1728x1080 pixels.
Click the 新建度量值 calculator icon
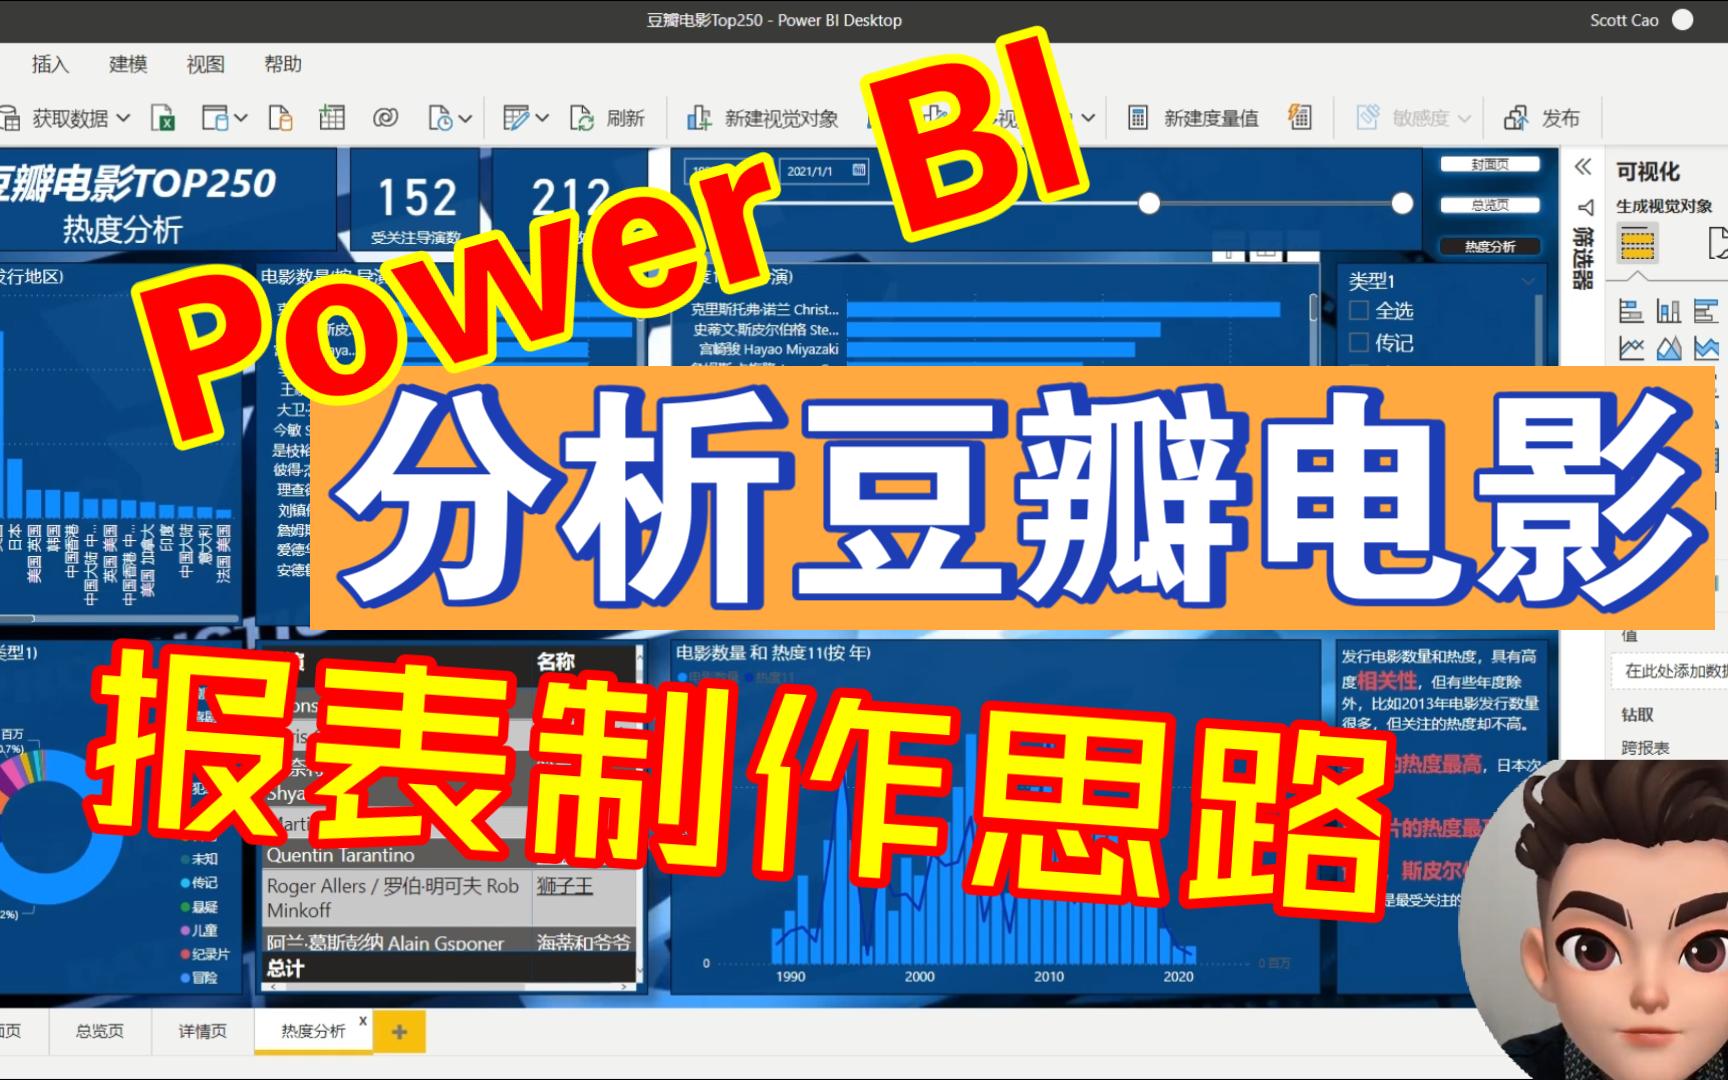(x=1138, y=118)
